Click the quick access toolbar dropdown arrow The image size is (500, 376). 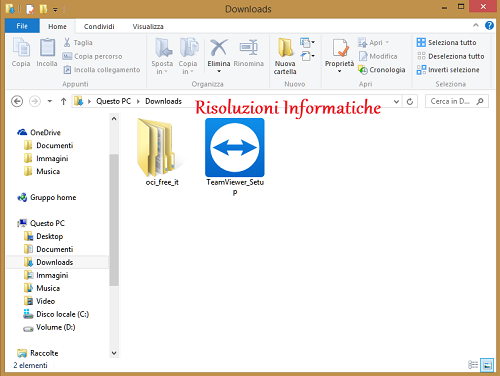(x=55, y=10)
